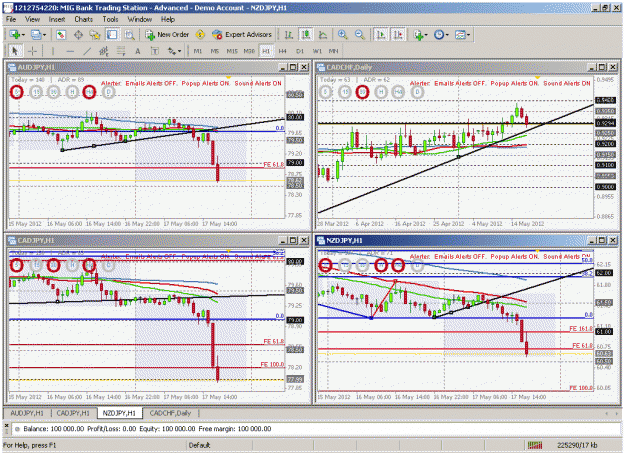Viewport: 625px width, 453px height.
Task: Select the Text 'A' tool
Action: coord(138,51)
